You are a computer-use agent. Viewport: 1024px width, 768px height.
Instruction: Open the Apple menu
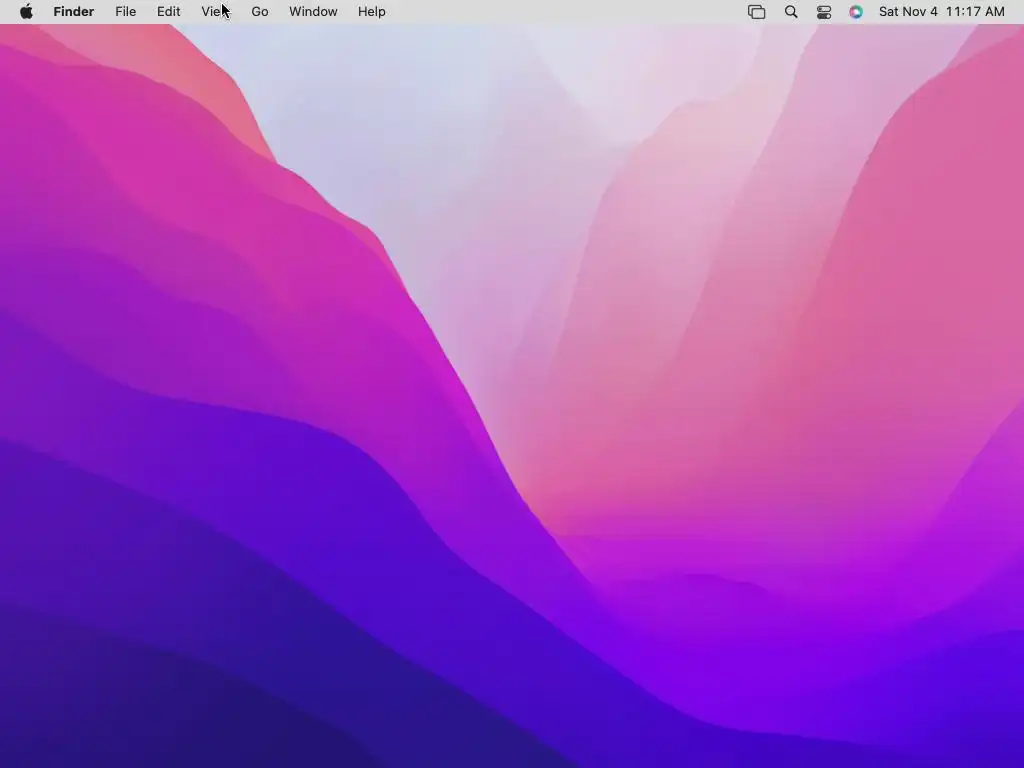coord(26,12)
